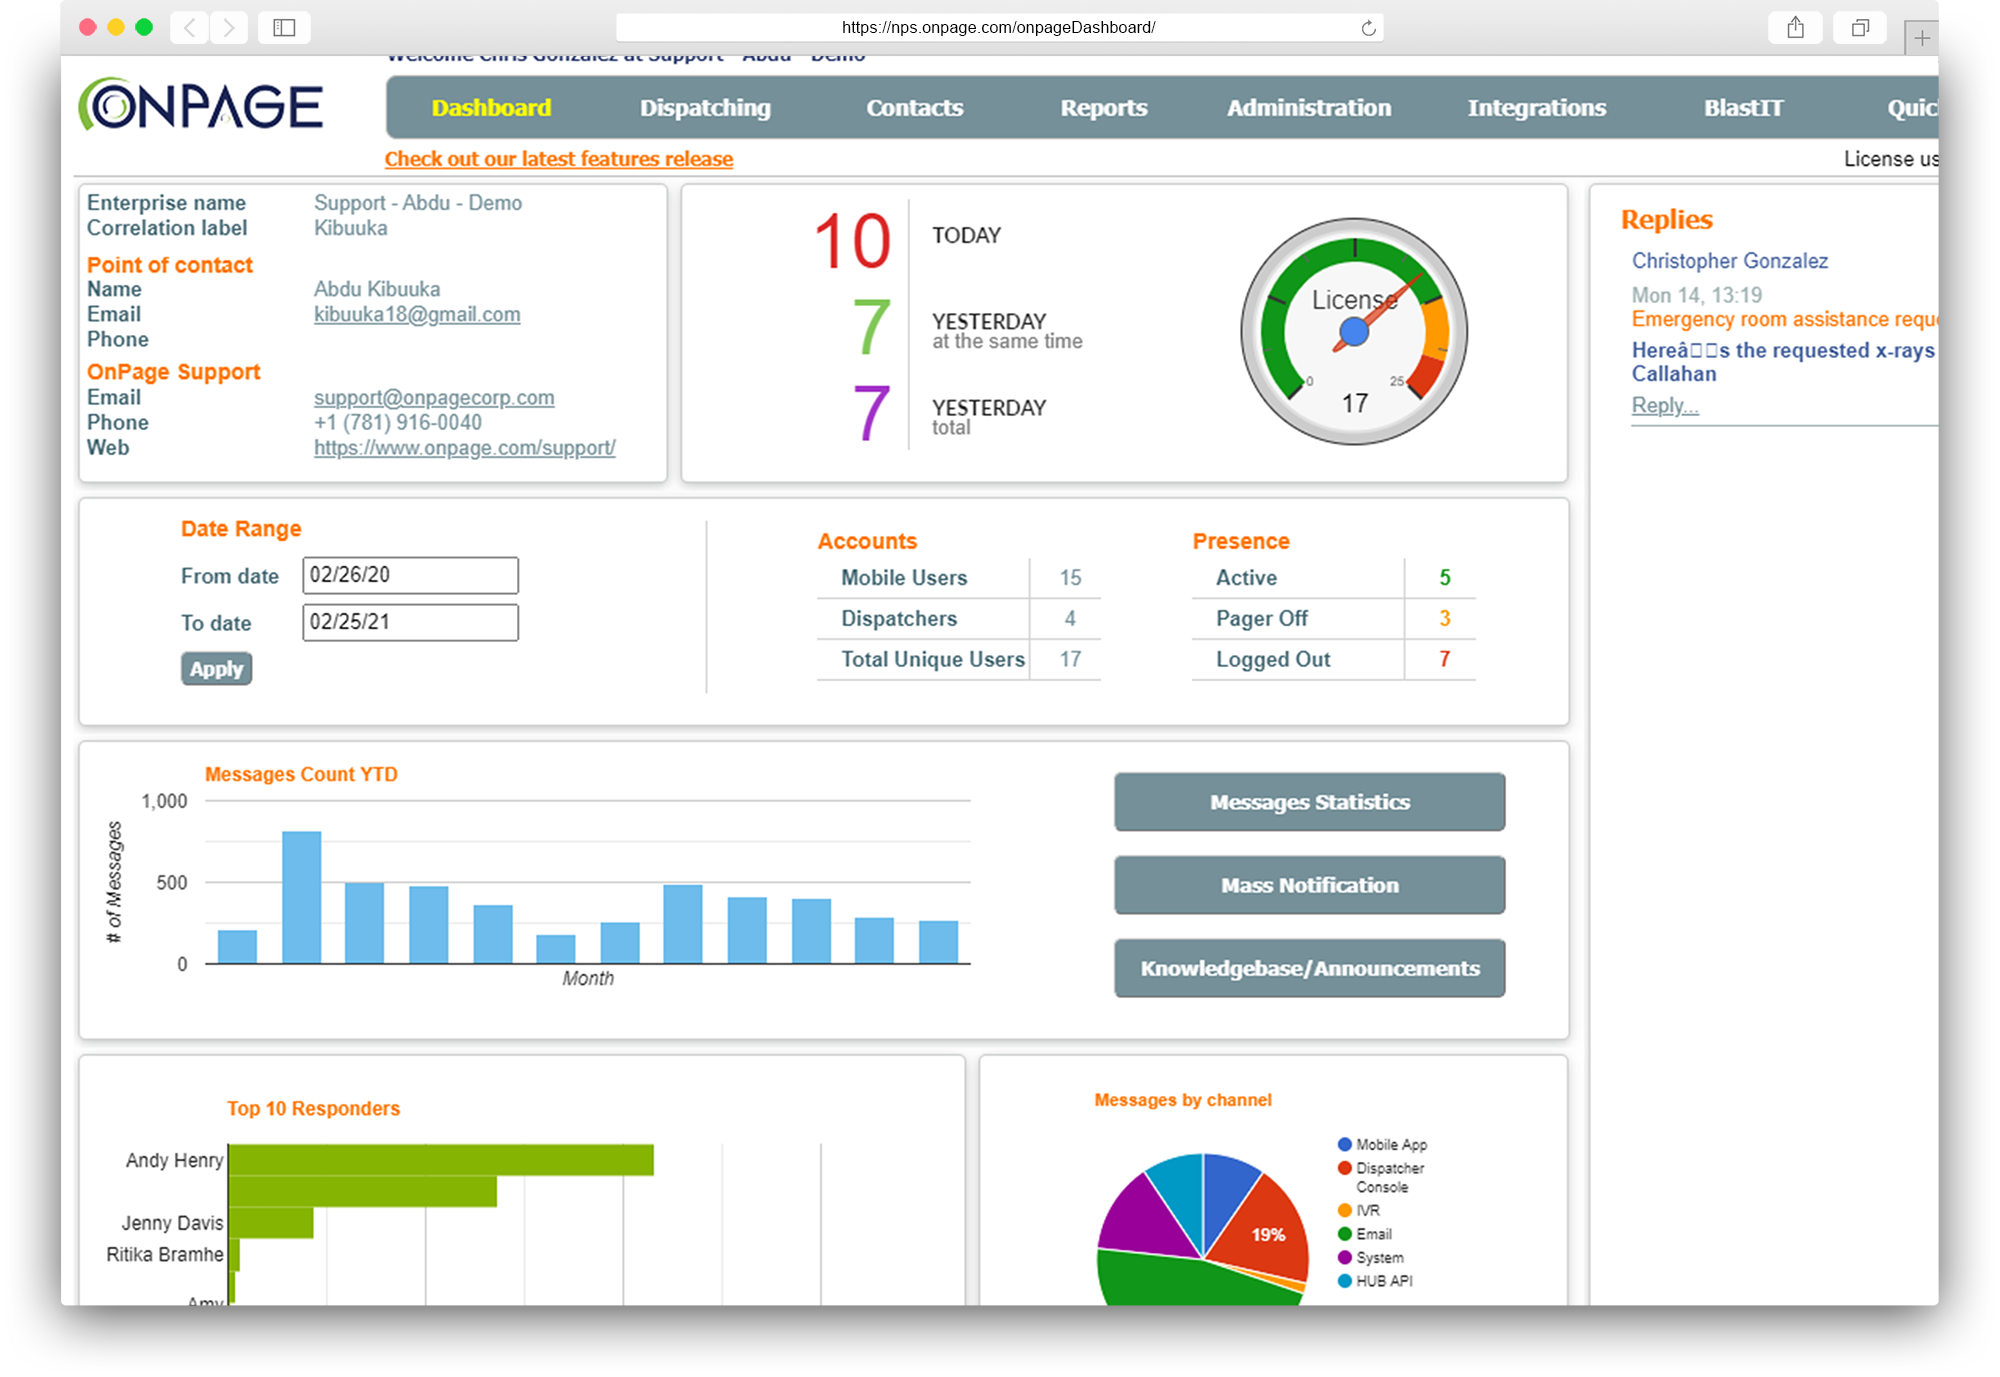Open the Contacts menu
Image resolution: width=2000 pixels, height=1377 pixels.
914,108
